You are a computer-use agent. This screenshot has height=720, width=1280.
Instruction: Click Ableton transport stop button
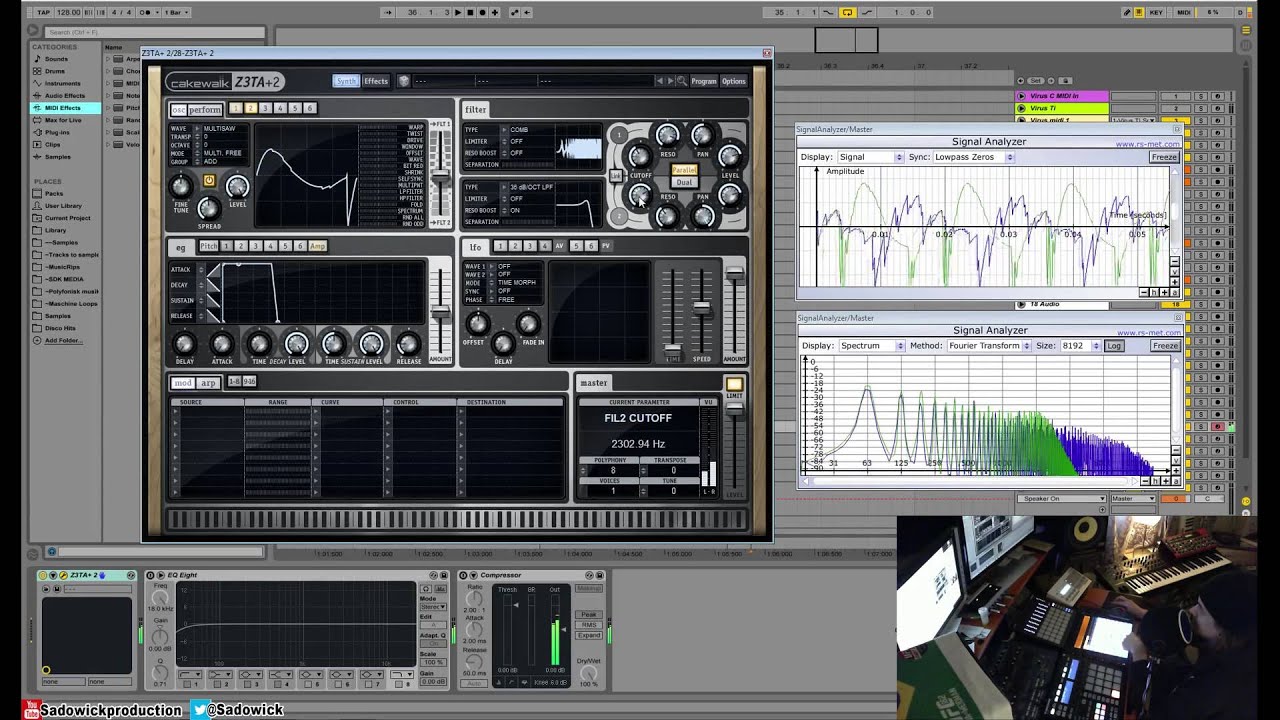[x=471, y=12]
